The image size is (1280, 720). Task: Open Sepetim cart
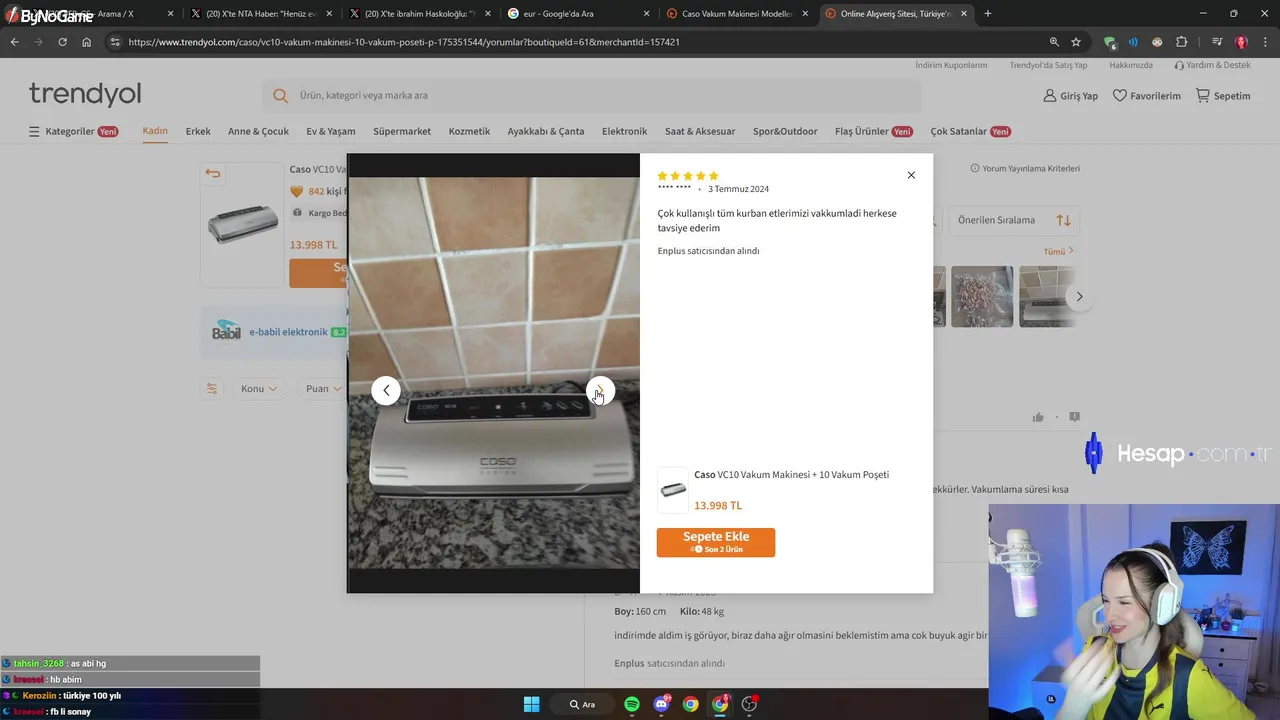(1223, 96)
